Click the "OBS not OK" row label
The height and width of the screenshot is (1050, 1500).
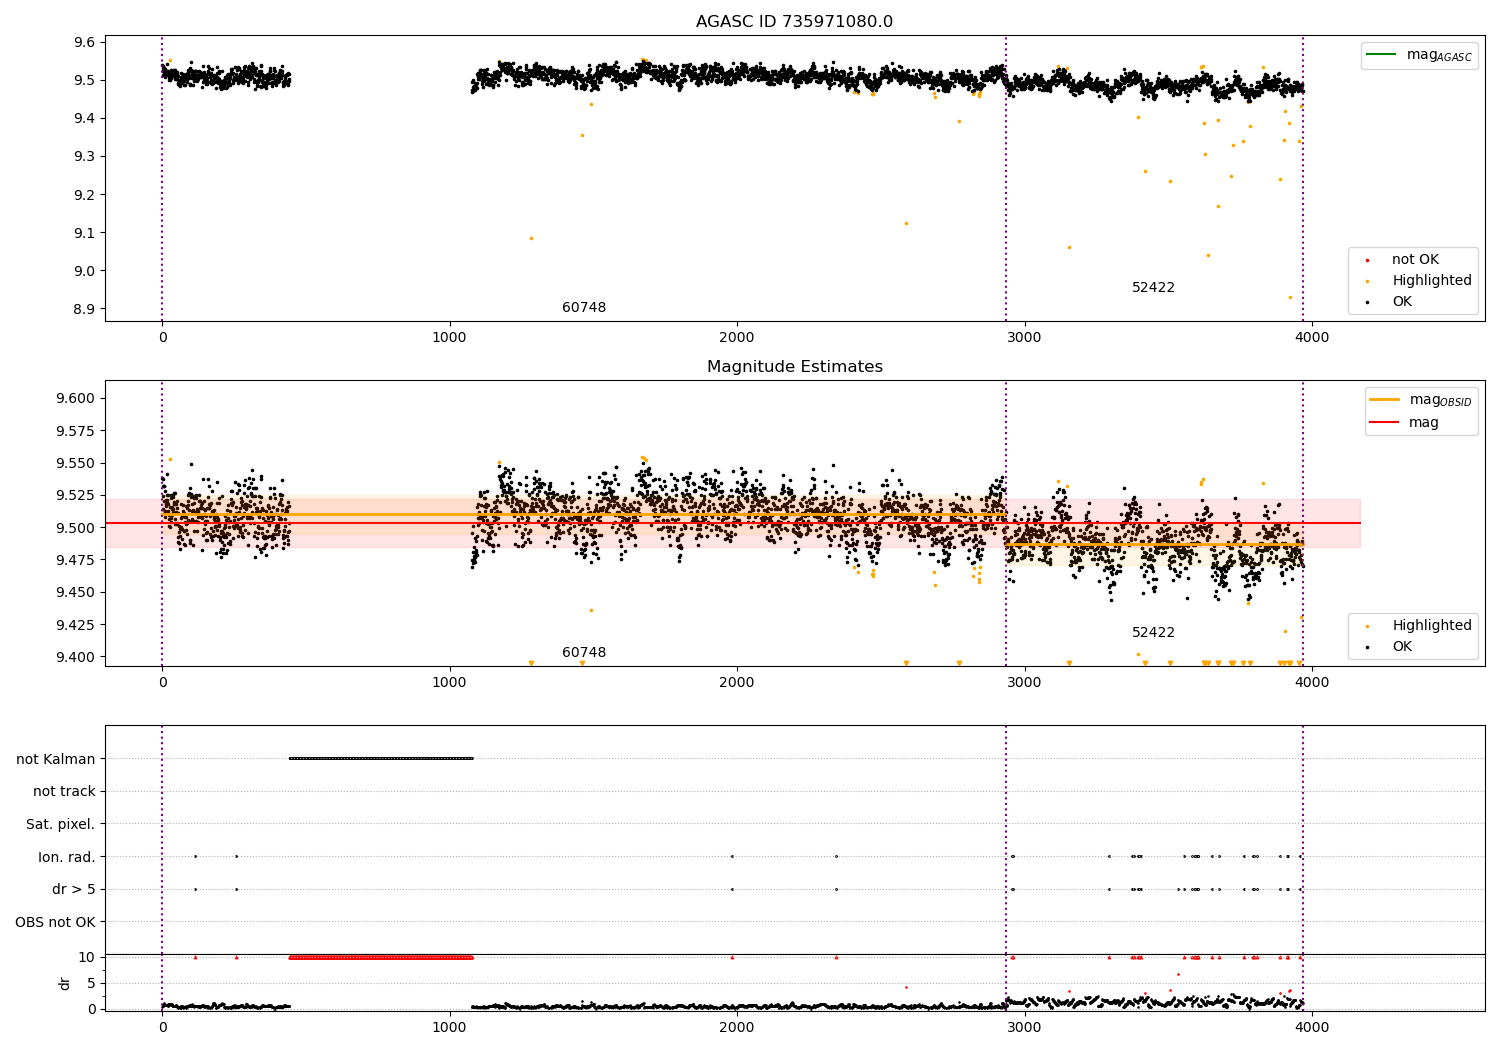(x=55, y=922)
